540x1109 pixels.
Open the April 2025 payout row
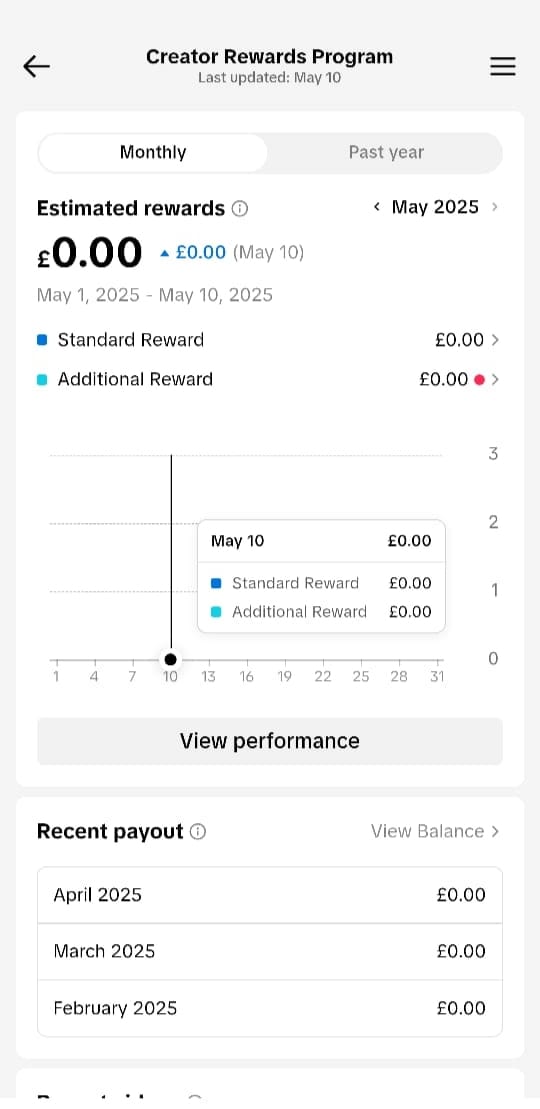[x=270, y=895]
